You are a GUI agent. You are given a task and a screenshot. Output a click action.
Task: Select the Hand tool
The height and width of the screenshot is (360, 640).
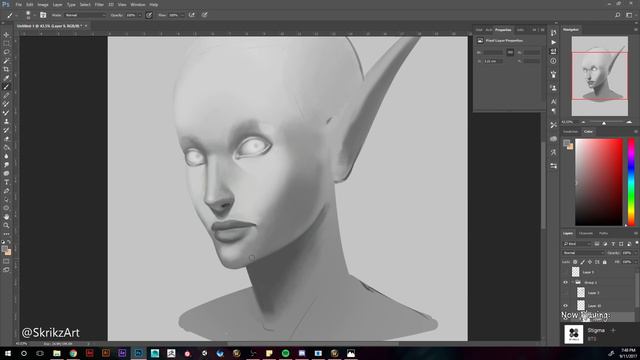pos(6,217)
